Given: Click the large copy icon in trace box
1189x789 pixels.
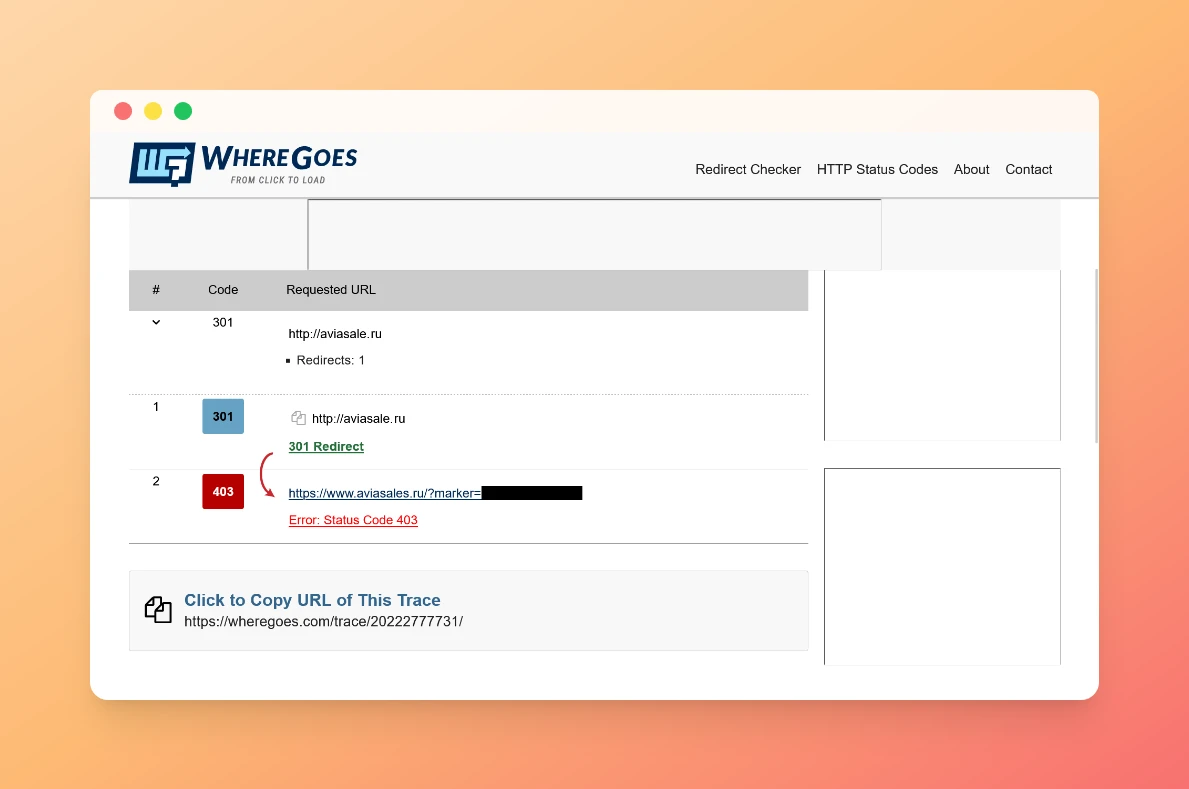Looking at the screenshot, I should [x=158, y=610].
